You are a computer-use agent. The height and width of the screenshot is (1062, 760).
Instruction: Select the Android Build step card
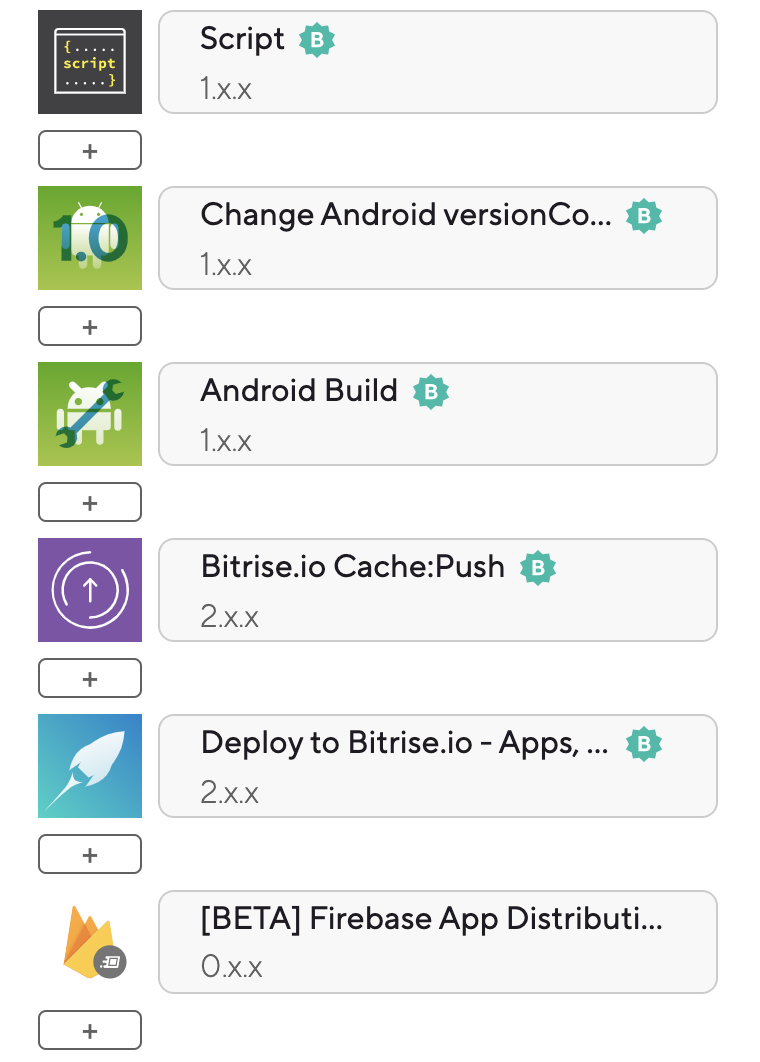438,414
